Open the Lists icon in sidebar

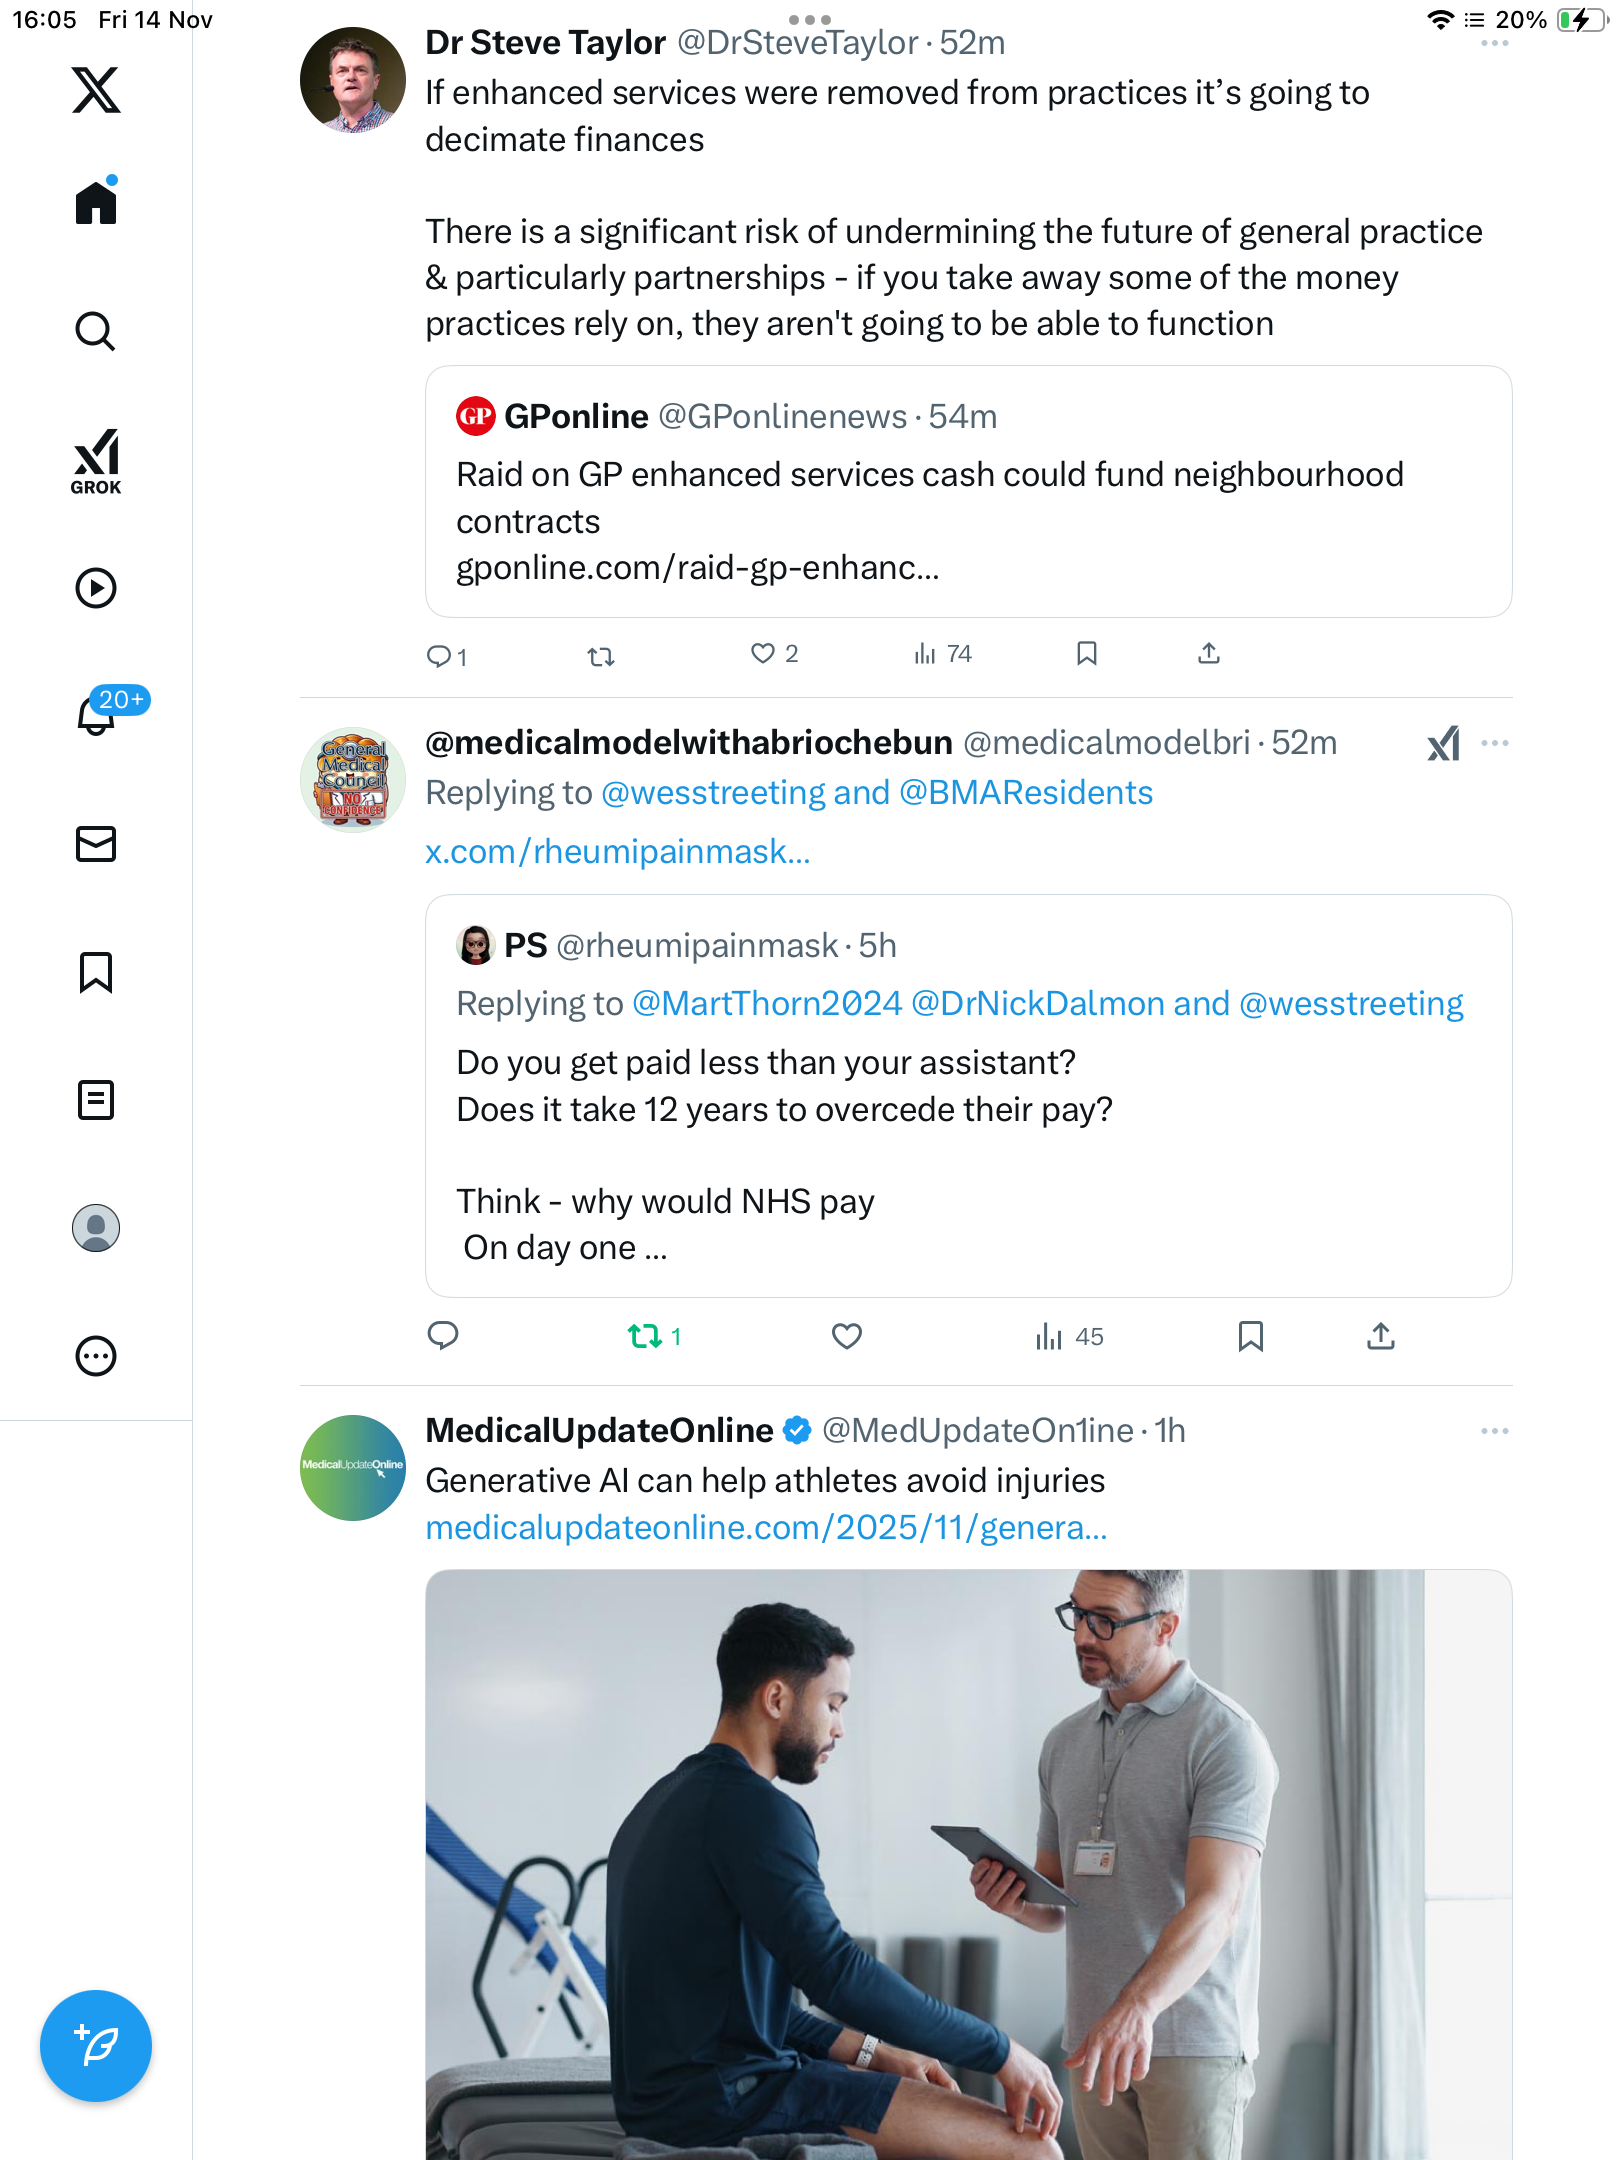[96, 1100]
